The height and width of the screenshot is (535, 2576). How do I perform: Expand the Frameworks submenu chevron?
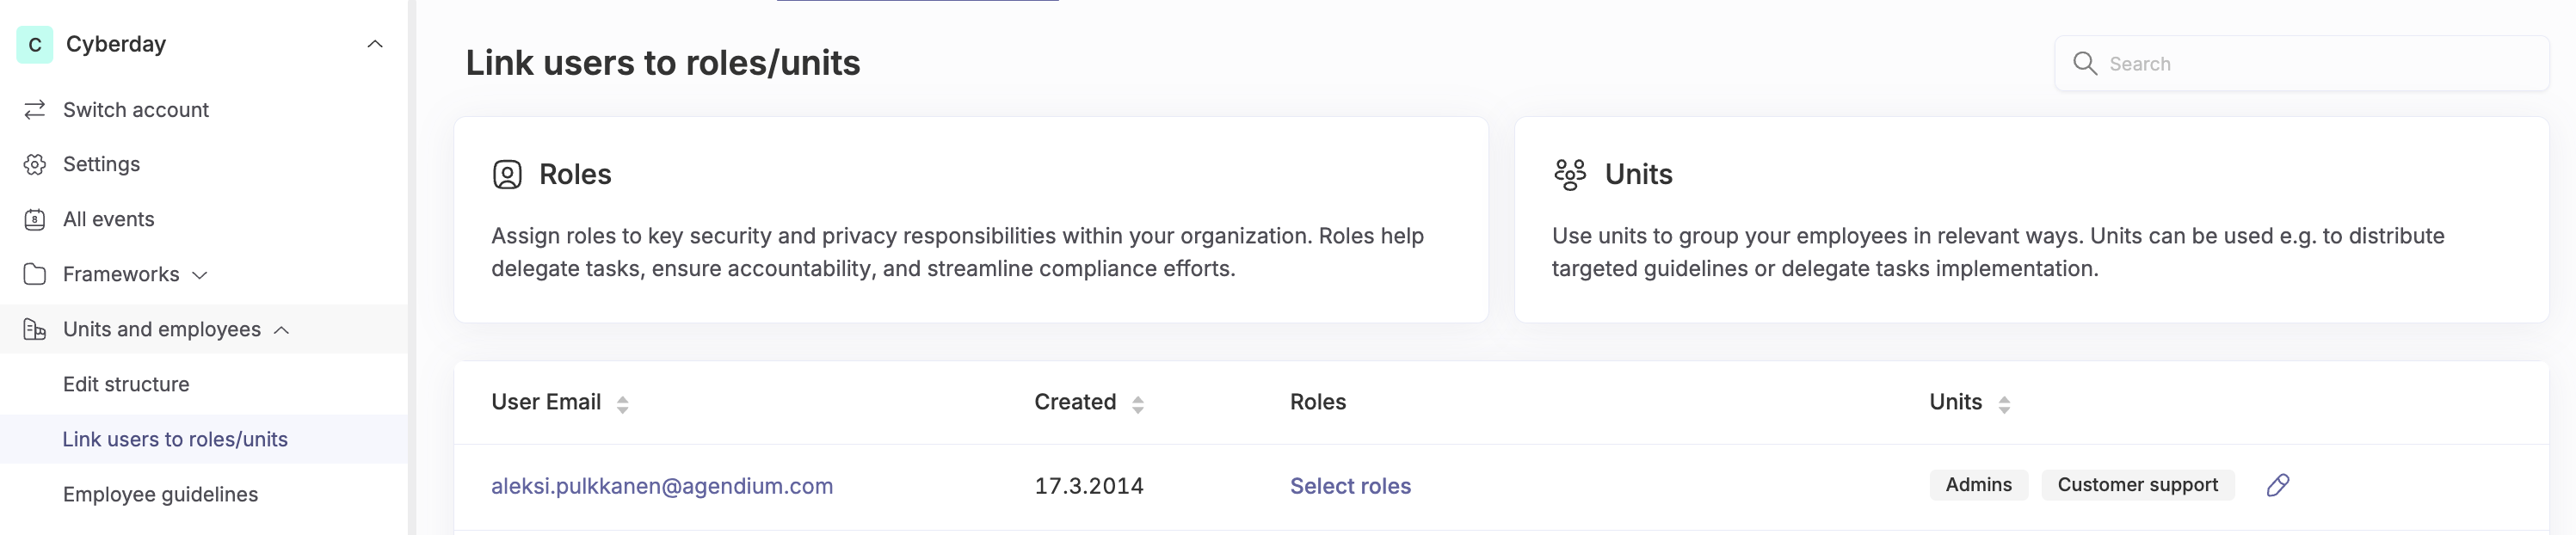(x=200, y=275)
